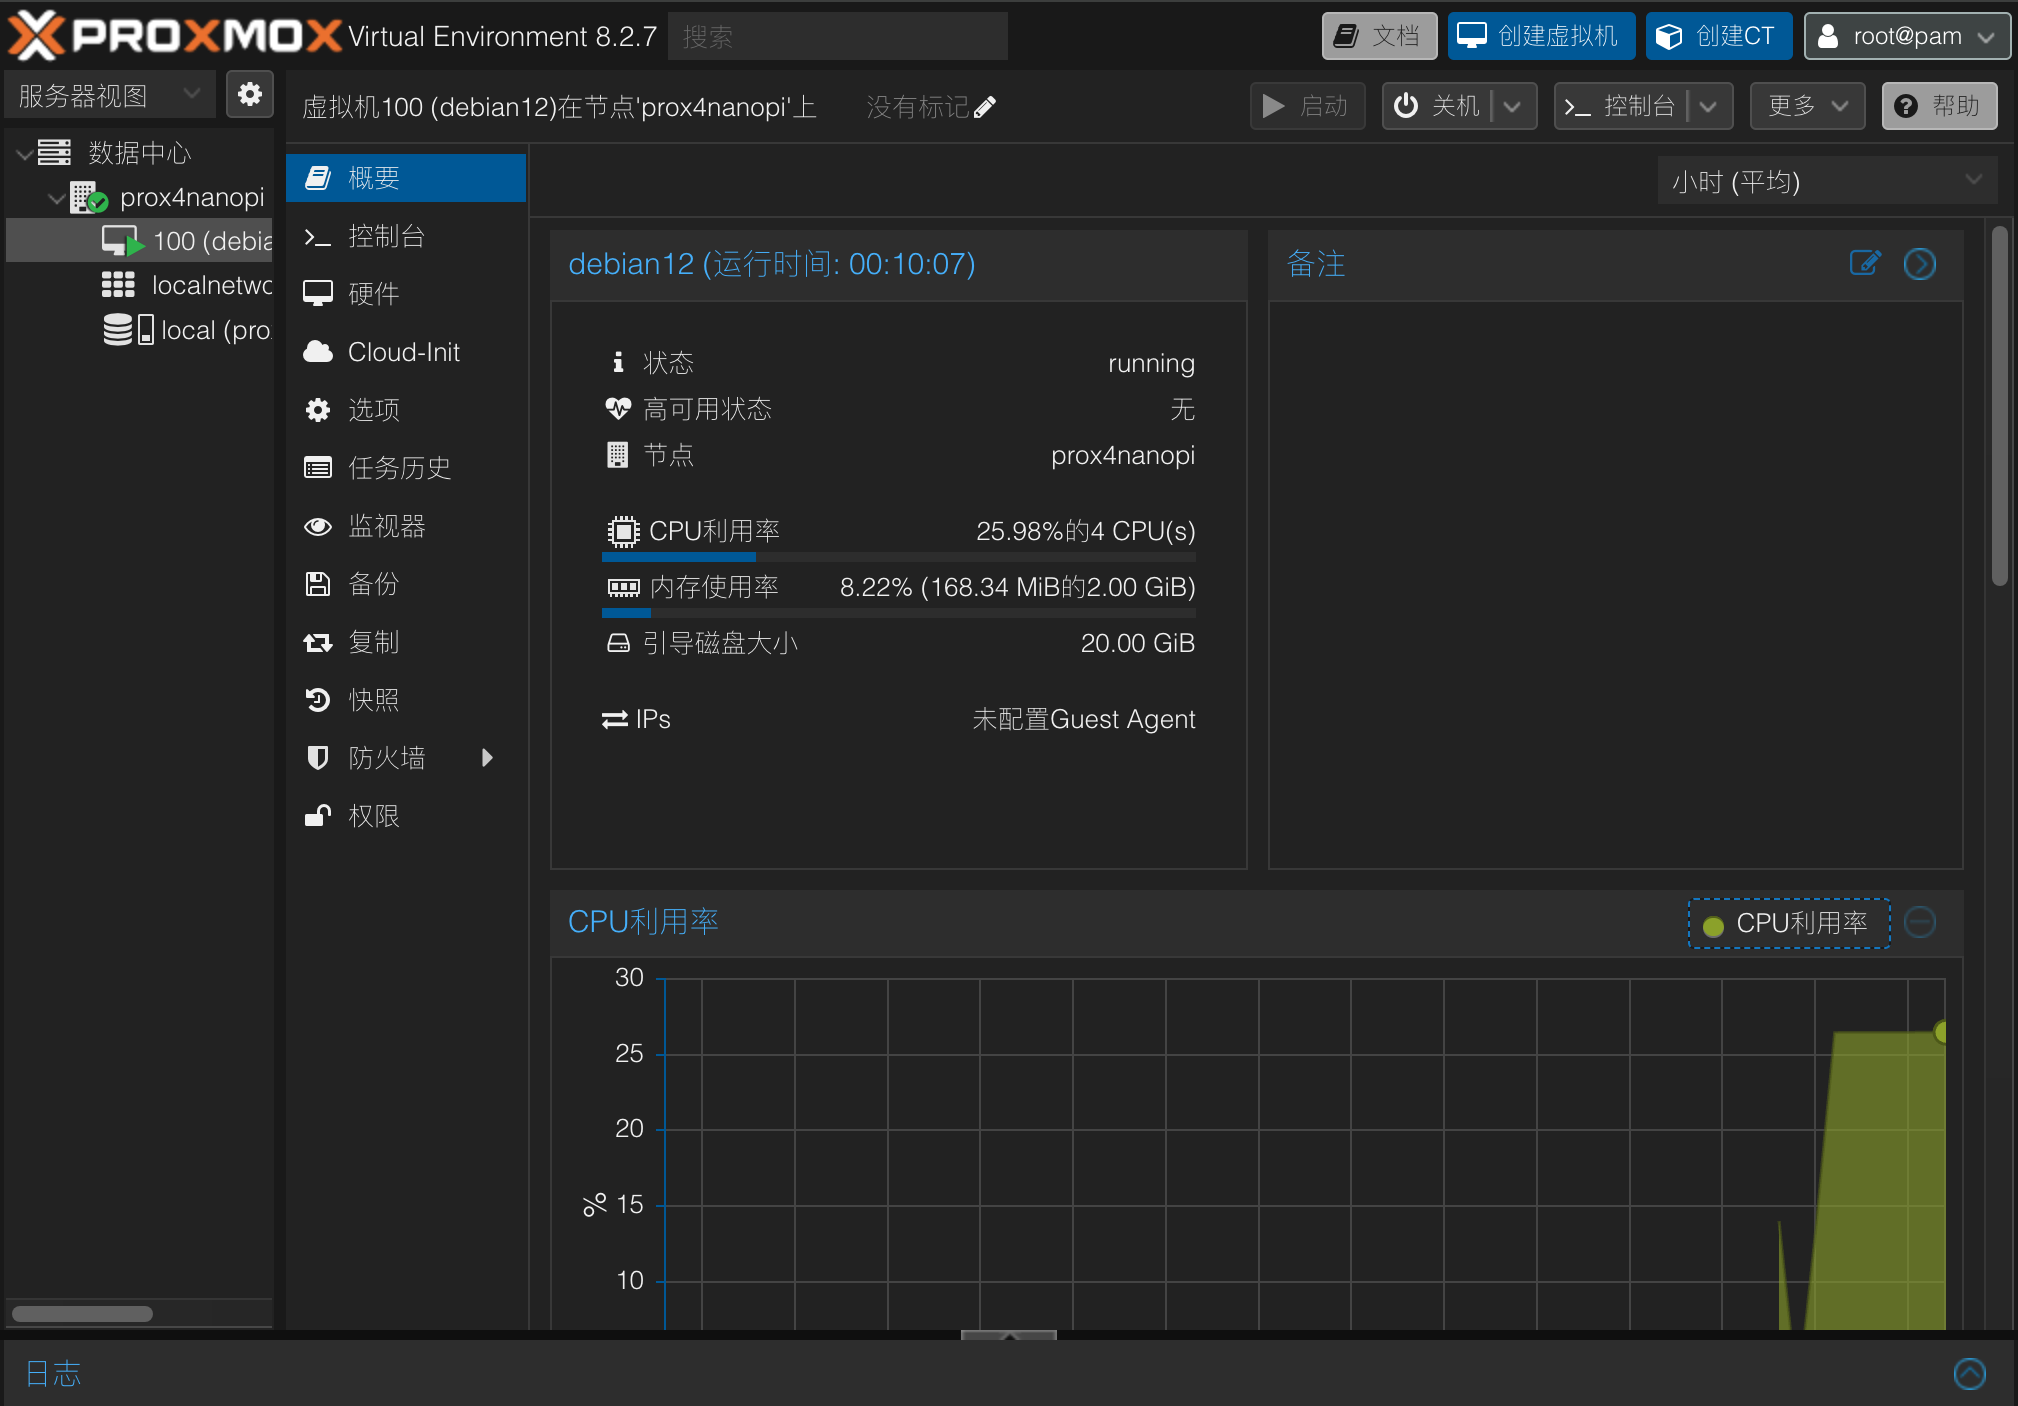Click the 没有标记 tags label

coord(917,107)
